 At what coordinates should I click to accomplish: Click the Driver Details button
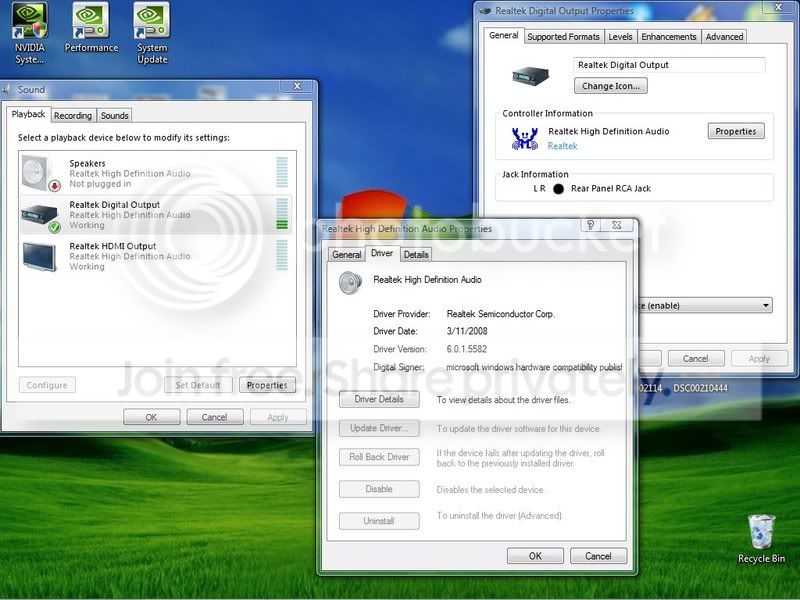379,399
